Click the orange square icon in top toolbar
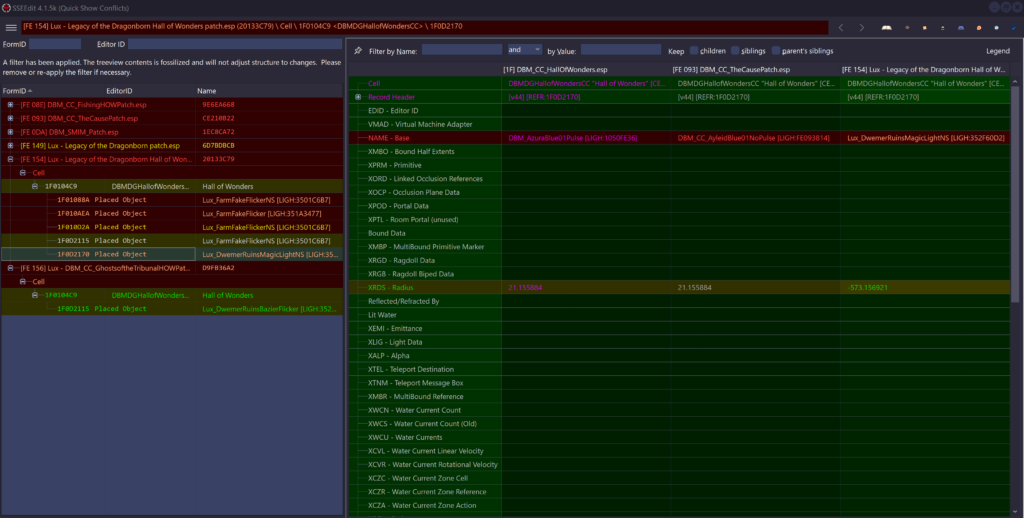This screenshot has width=1024, height=518. click(925, 28)
